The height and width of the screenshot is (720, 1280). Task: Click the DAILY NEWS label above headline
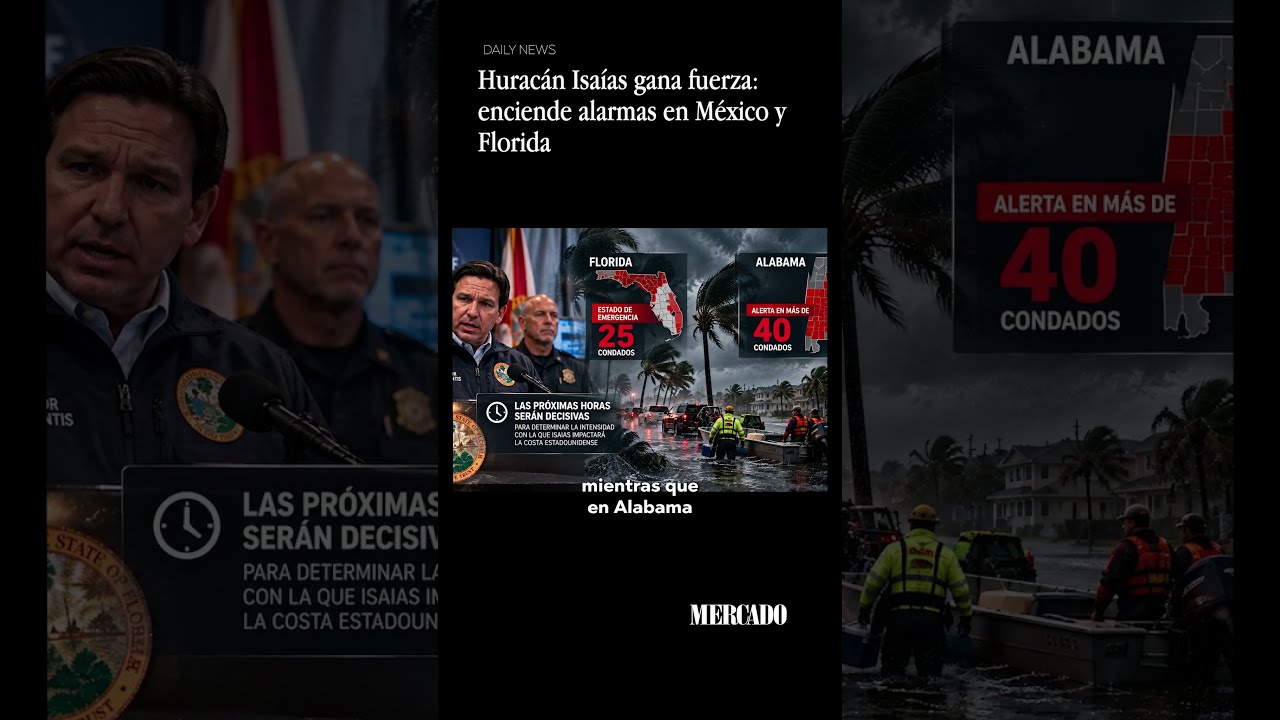point(519,50)
